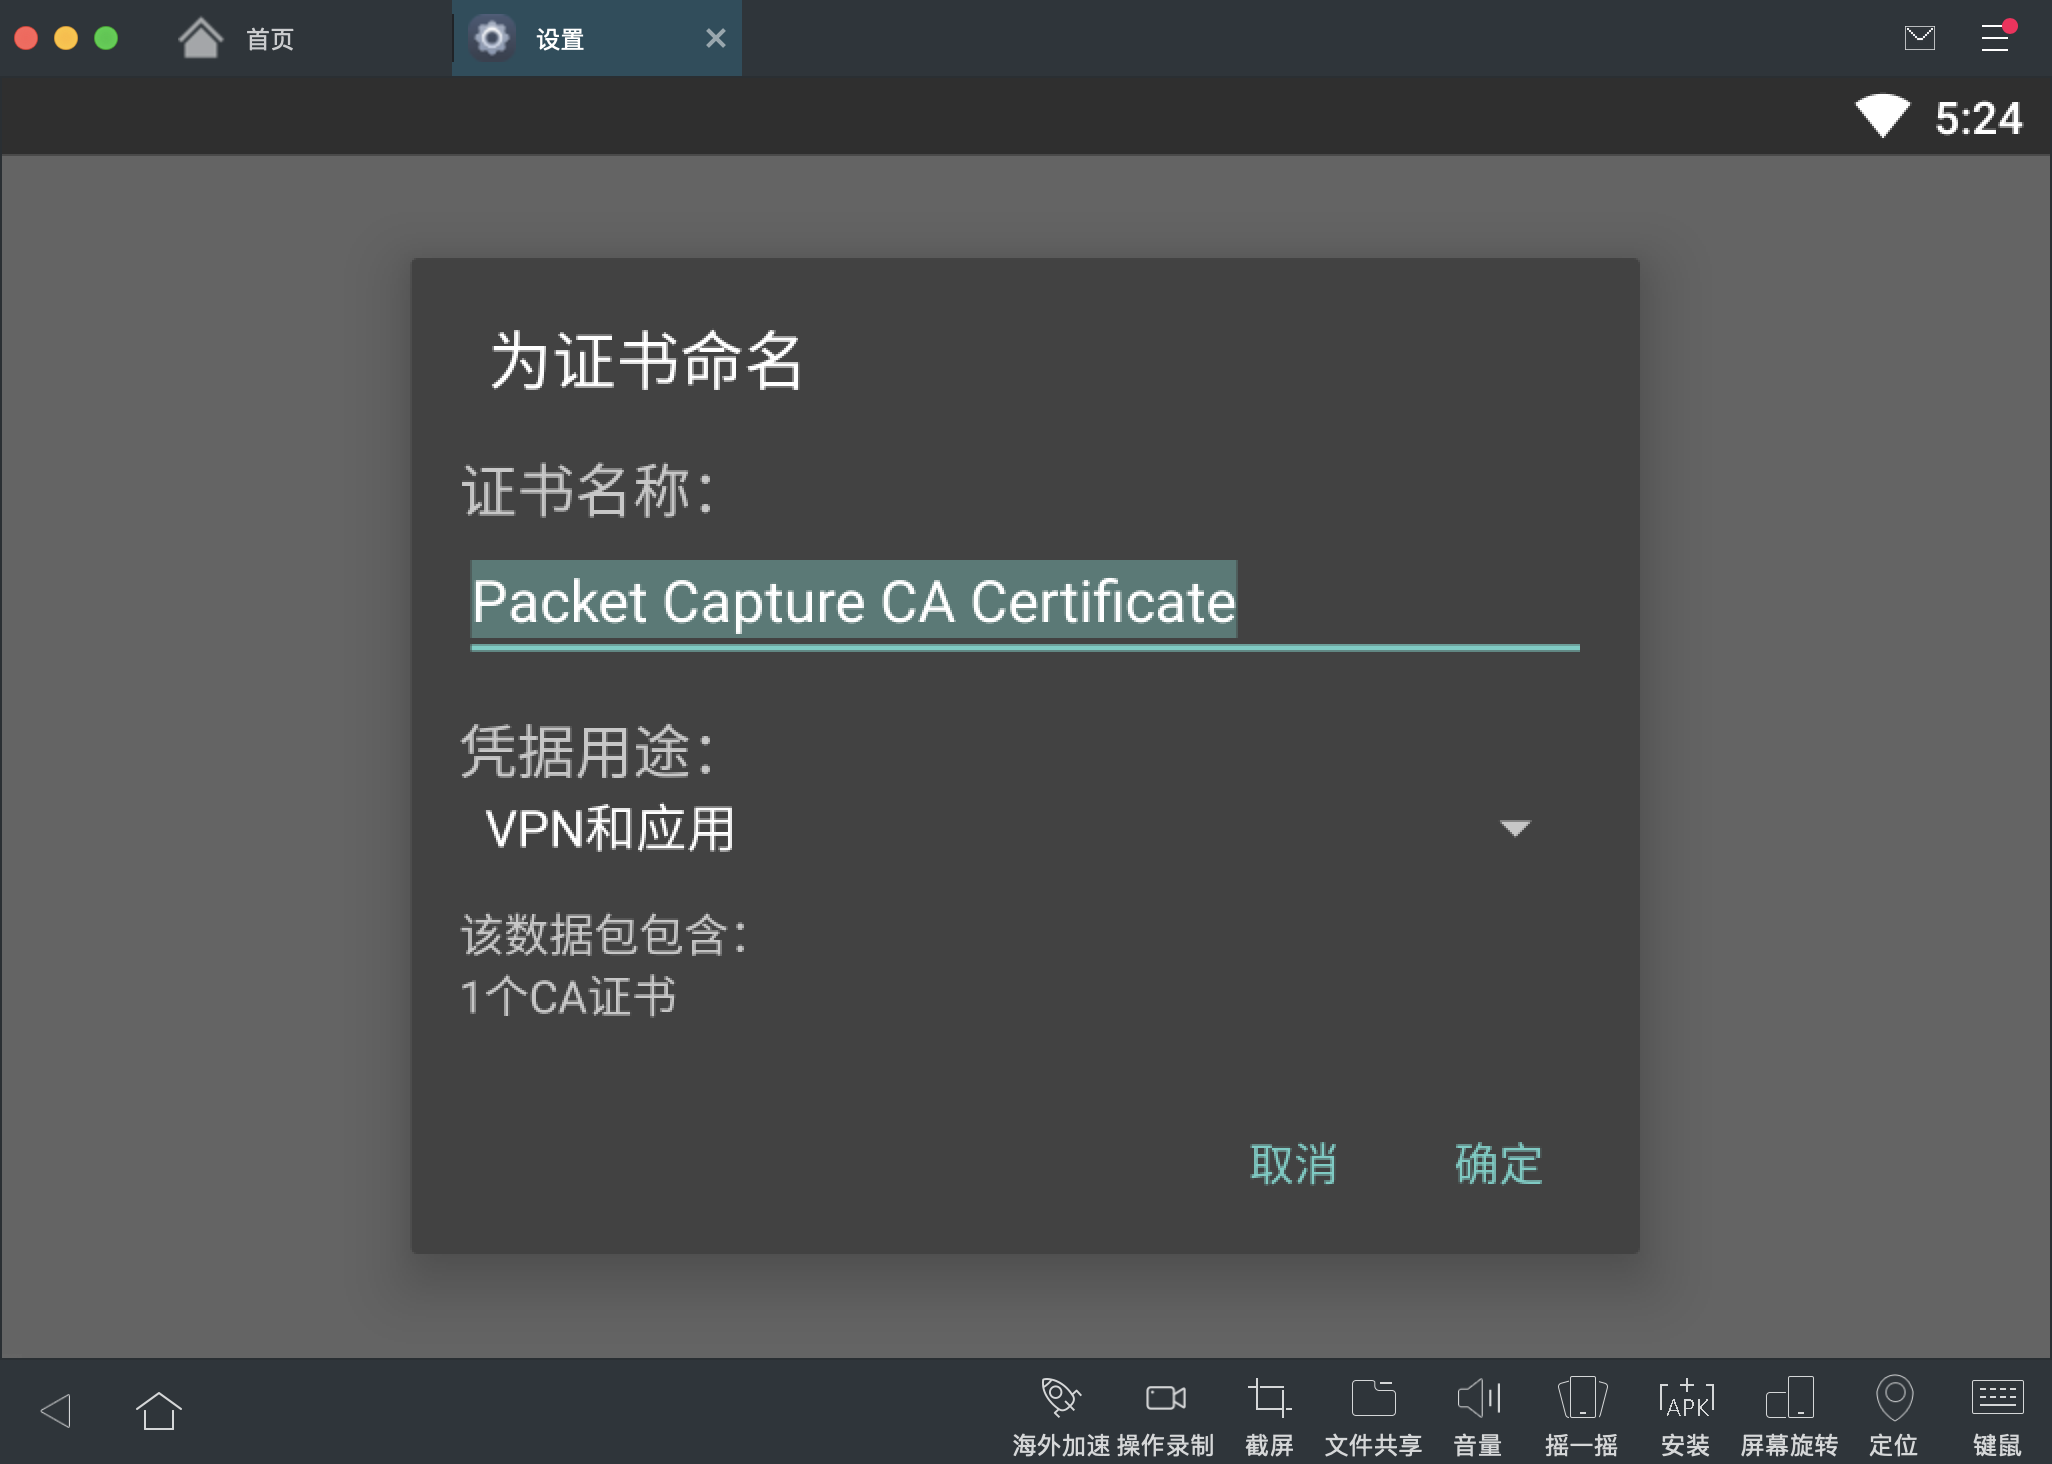This screenshot has width=2052, height=1464.
Task: Click 取消 to cancel naming certificate
Action: 1293,1164
